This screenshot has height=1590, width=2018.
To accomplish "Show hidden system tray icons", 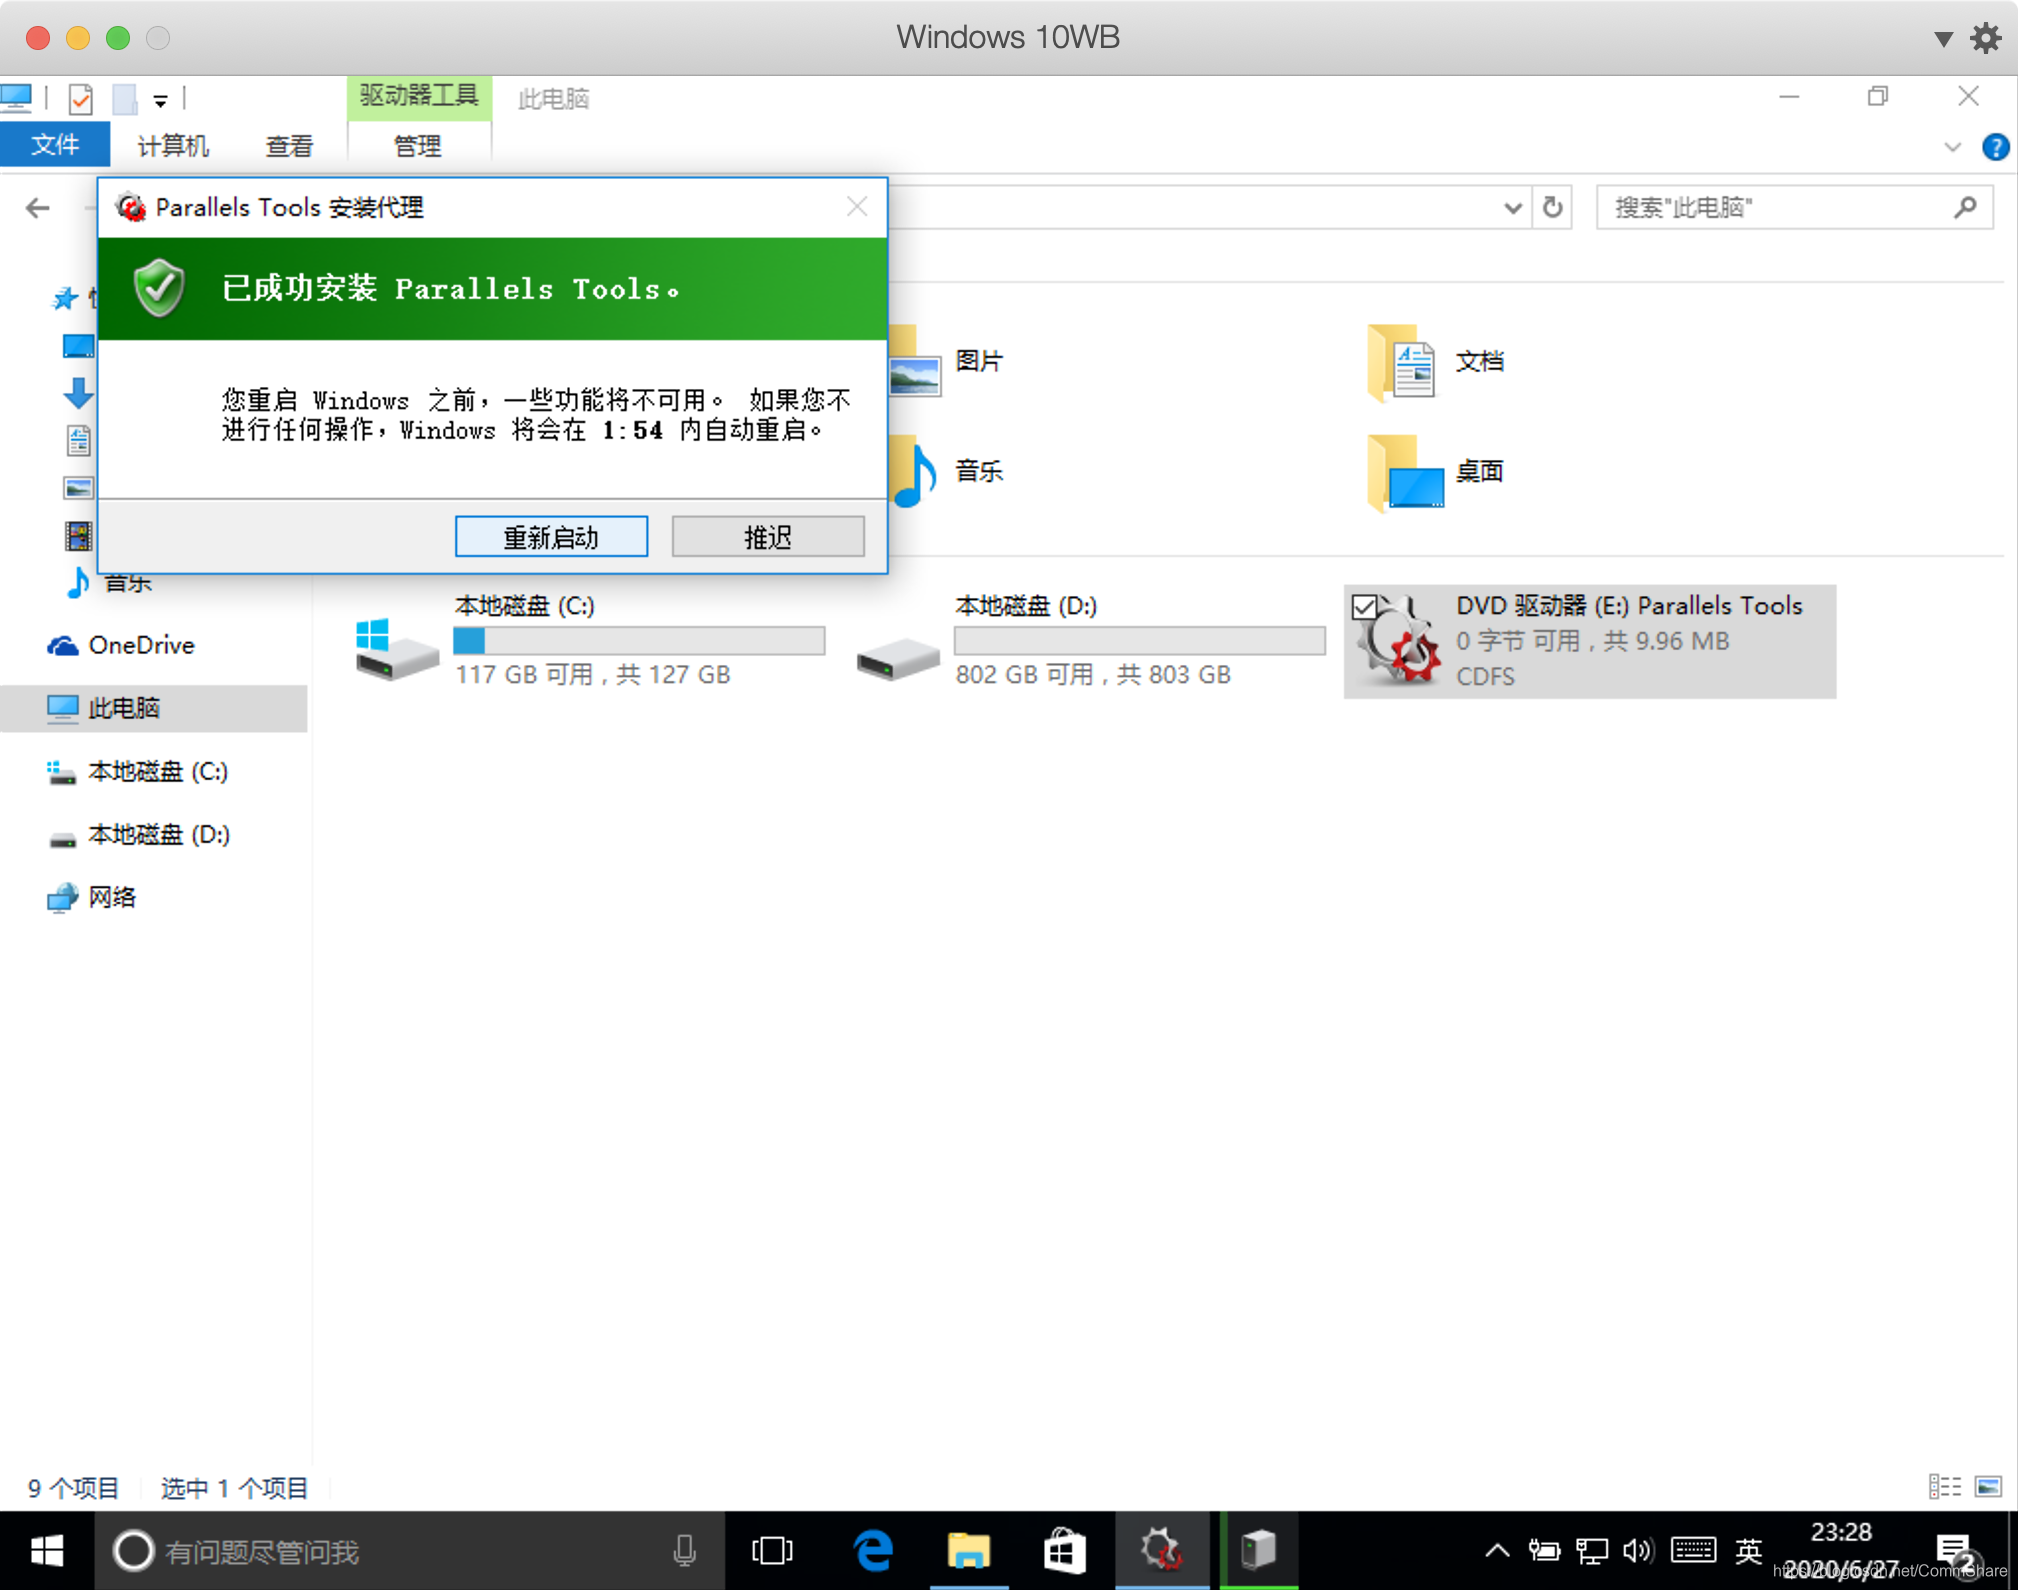I will [x=1497, y=1551].
